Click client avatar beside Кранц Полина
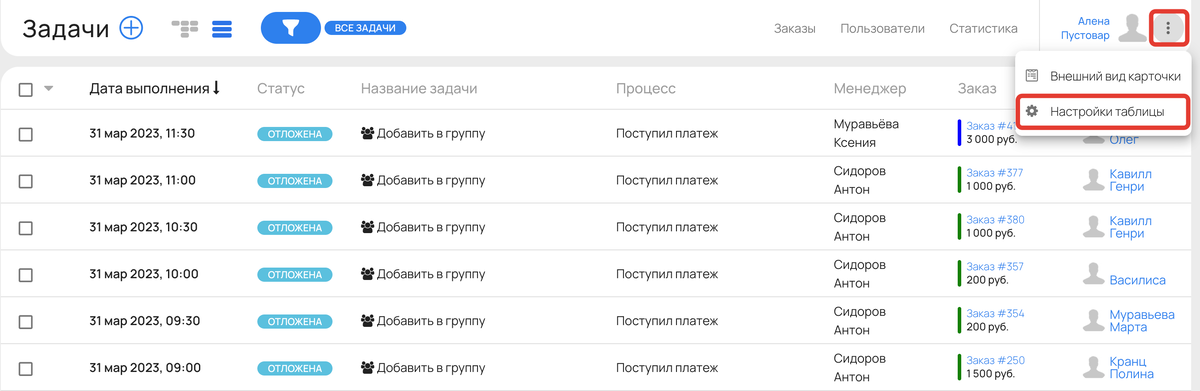 (1094, 368)
